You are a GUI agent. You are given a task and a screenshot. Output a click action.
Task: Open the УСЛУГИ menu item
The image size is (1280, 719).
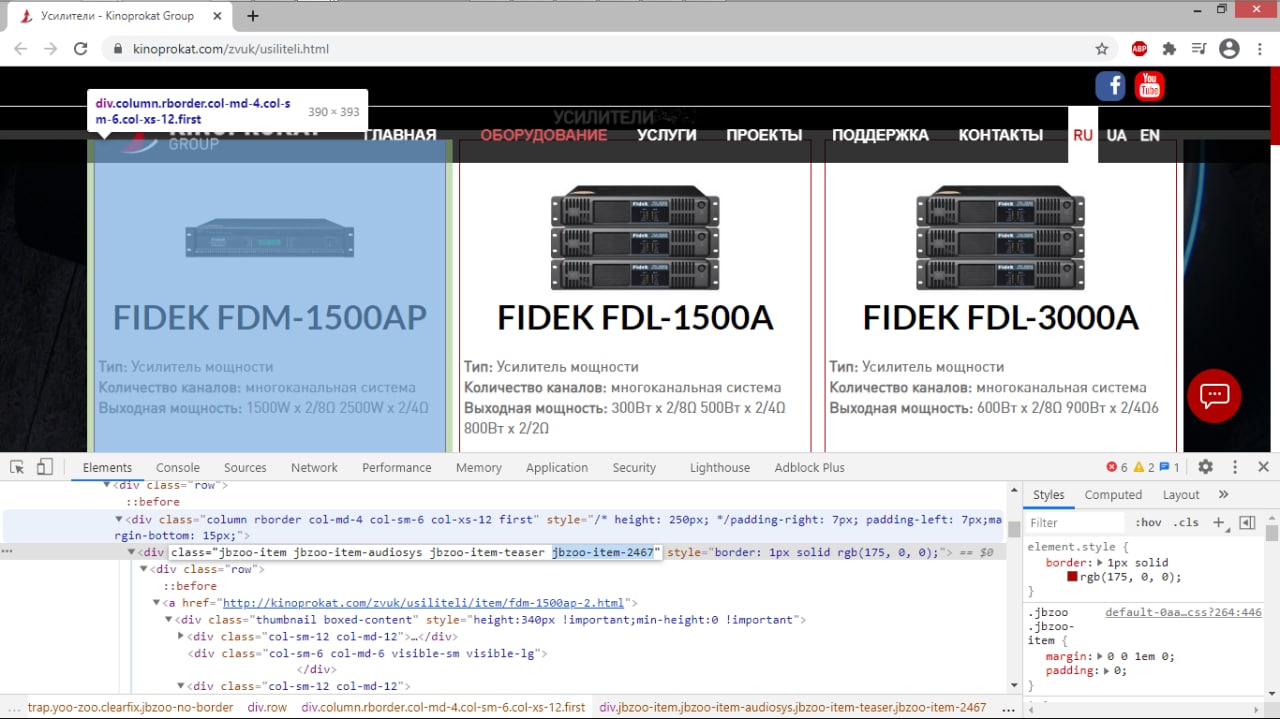point(666,135)
